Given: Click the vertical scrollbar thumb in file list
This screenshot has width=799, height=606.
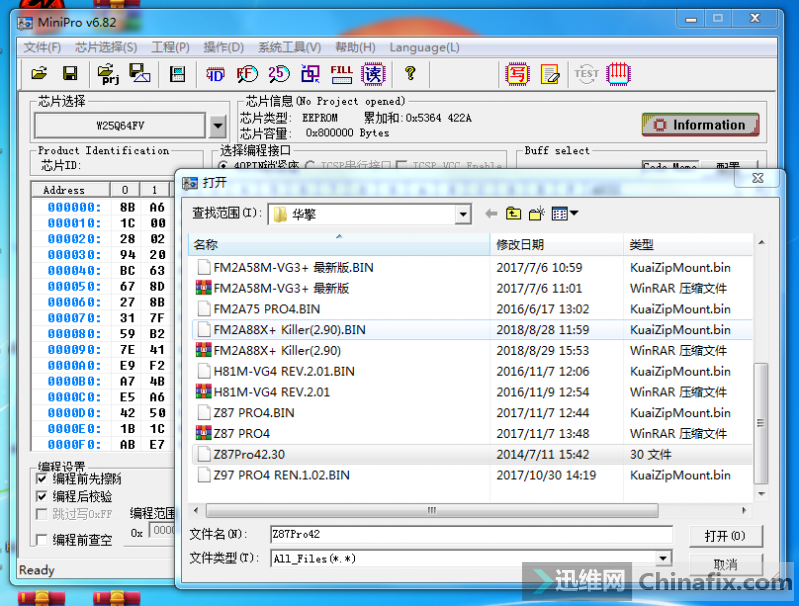Looking at the screenshot, I should coord(760,423).
